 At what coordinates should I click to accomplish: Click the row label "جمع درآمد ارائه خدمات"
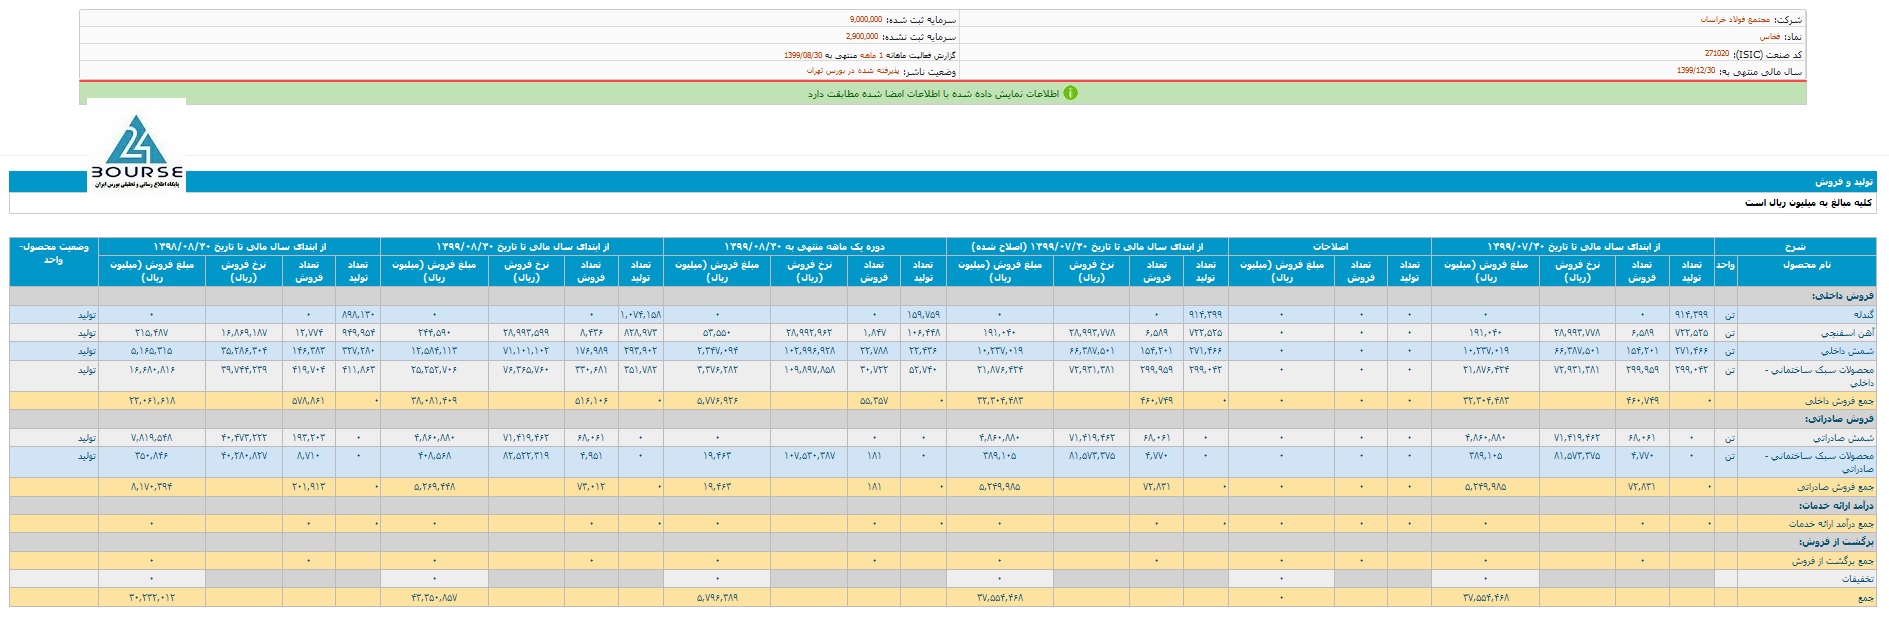(x=1832, y=524)
